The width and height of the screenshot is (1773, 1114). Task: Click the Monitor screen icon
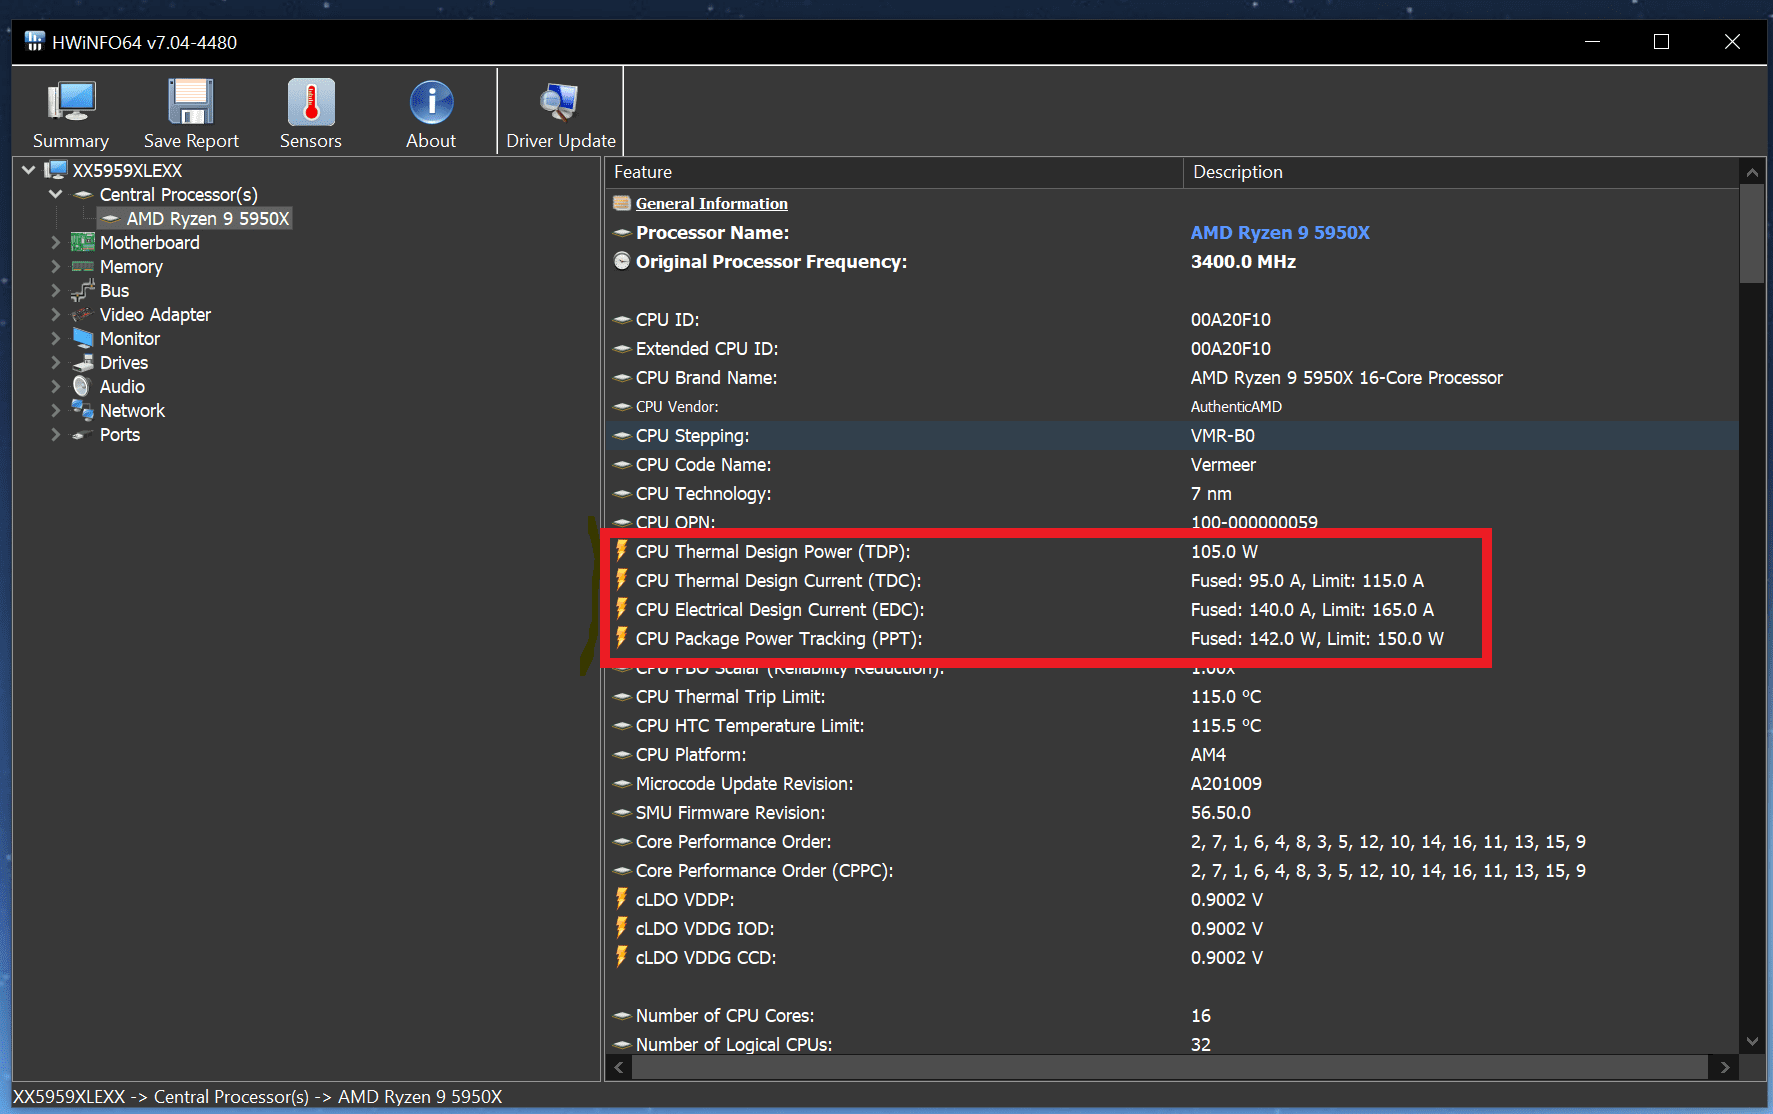83,339
